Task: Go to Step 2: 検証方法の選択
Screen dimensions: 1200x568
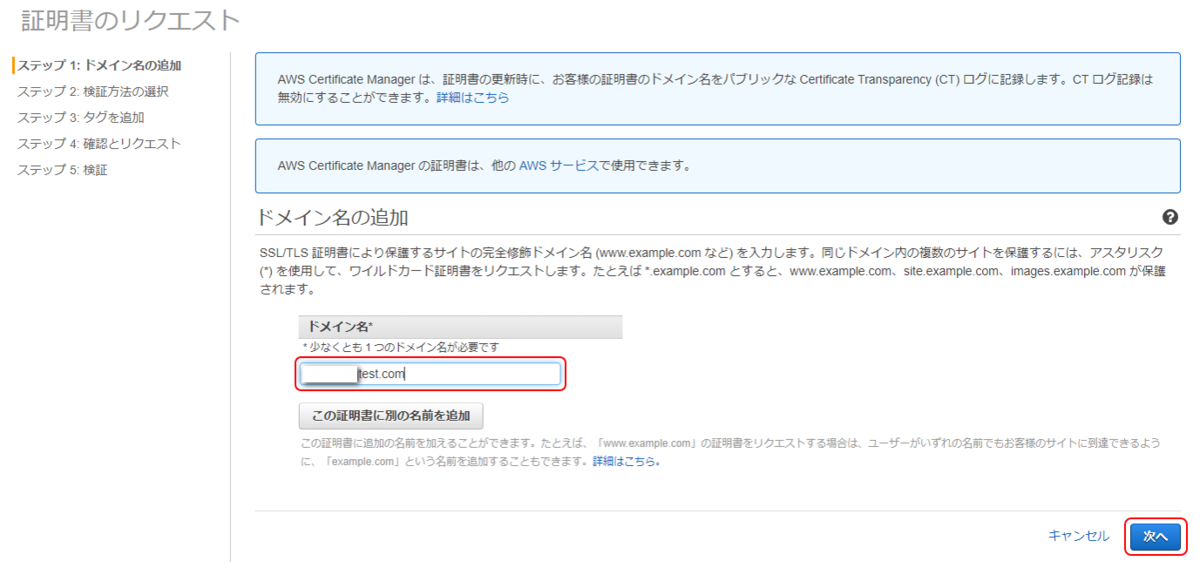Action: click(93, 92)
